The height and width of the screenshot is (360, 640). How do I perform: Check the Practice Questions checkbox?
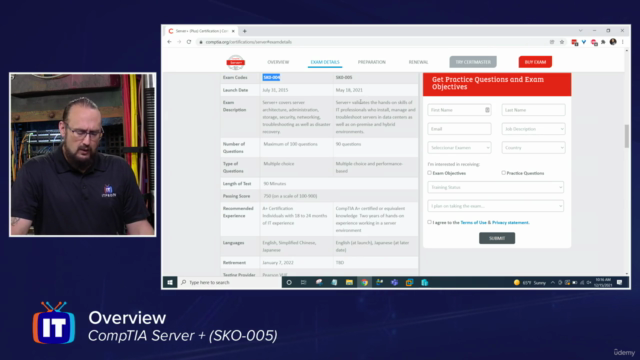(x=503, y=173)
